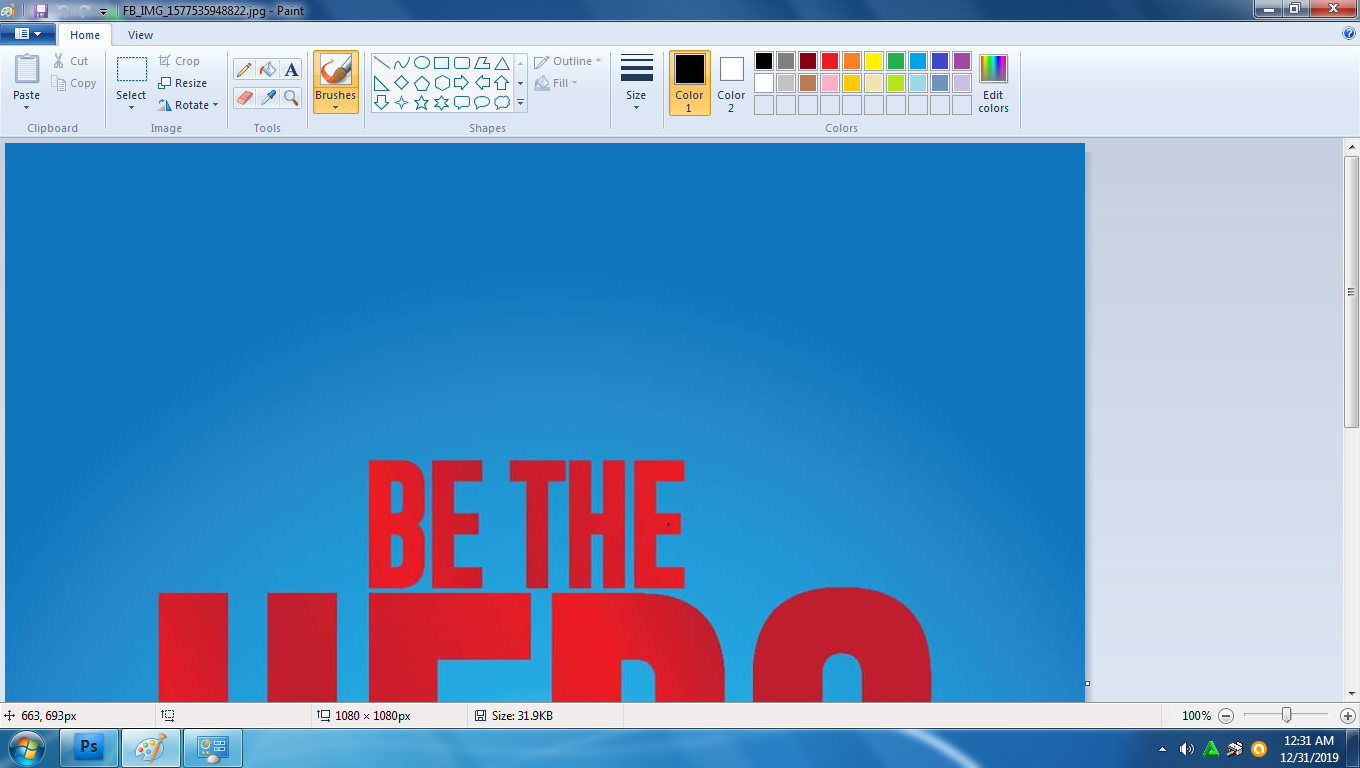Screen dimensions: 1360x768
Task: Choose the red color swatch
Action: [830, 61]
